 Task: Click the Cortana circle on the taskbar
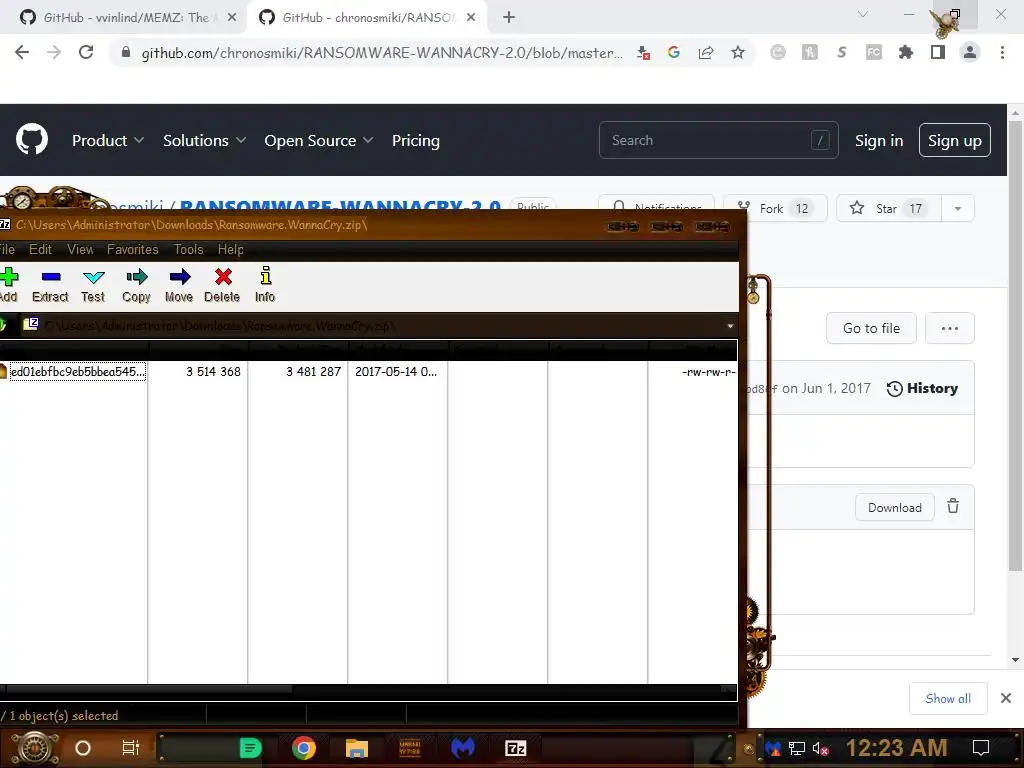[83, 748]
